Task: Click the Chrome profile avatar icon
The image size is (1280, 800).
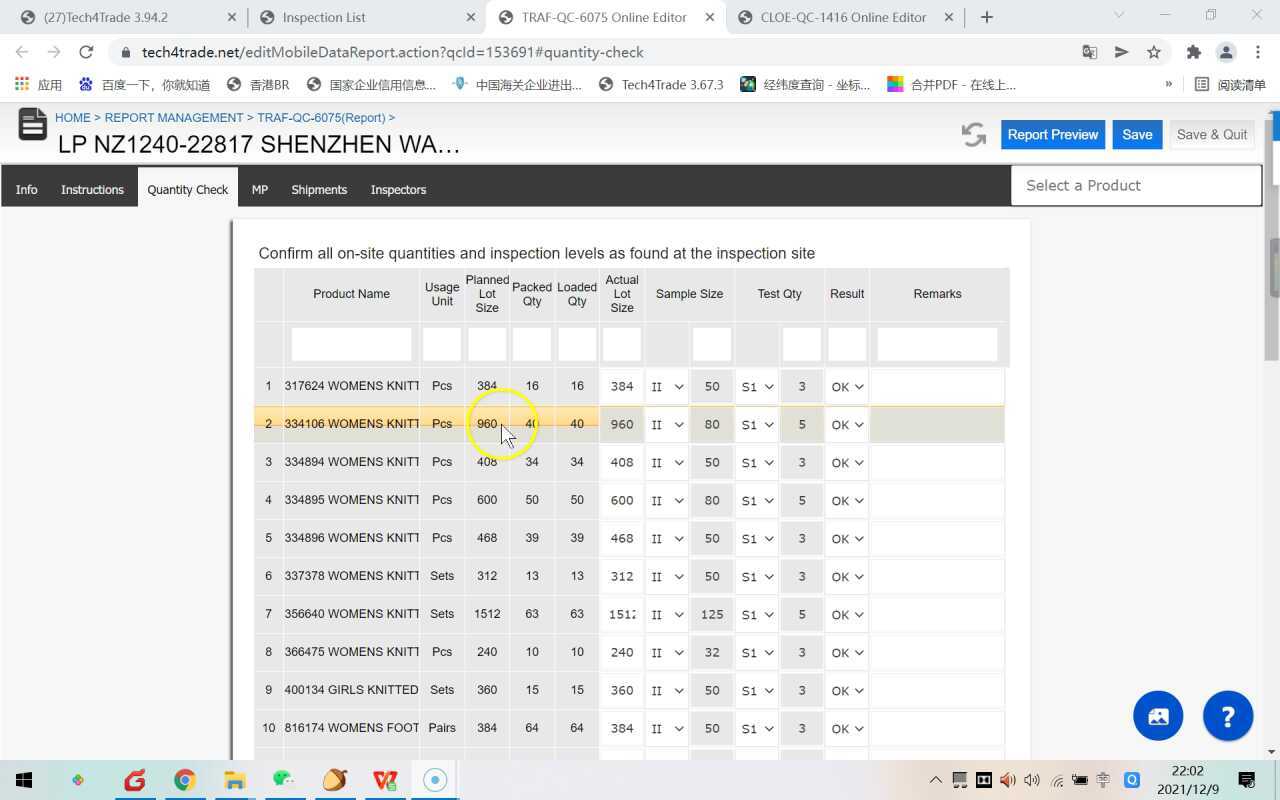Action: click(x=1226, y=52)
